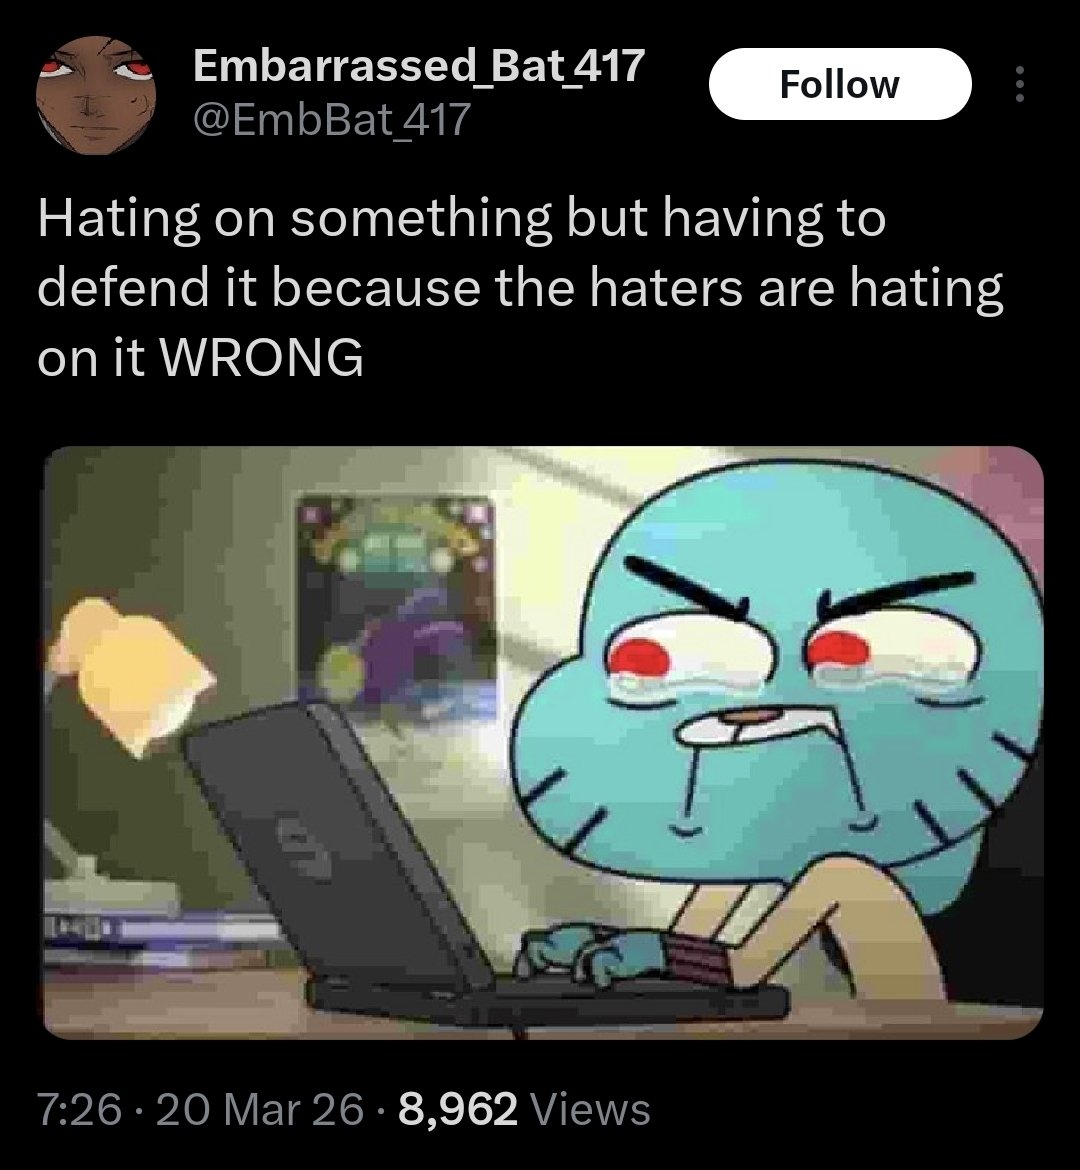Click the 20 Mar 26 post date

point(260,1109)
